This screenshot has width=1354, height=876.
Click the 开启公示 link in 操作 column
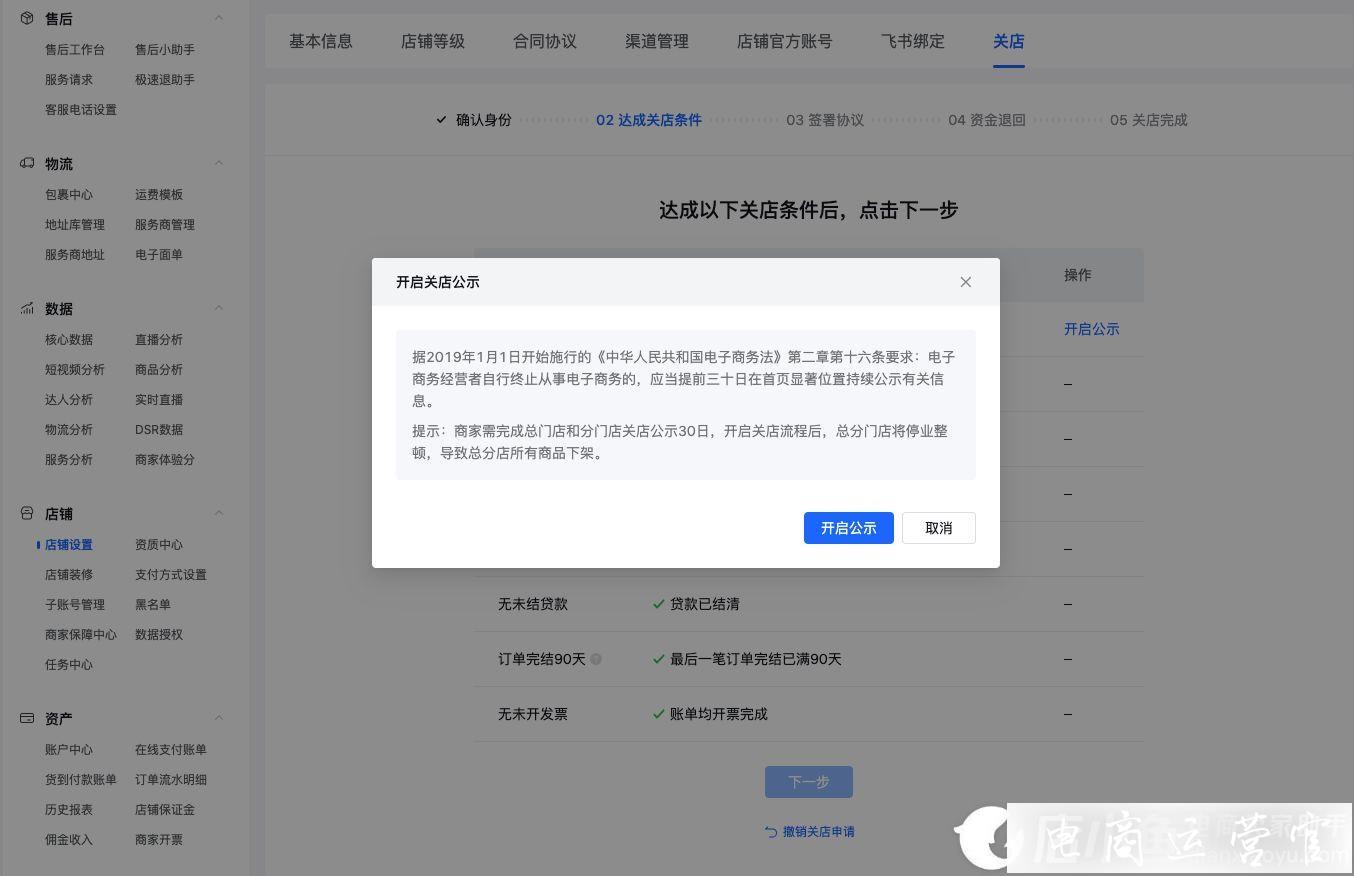[x=1092, y=329]
